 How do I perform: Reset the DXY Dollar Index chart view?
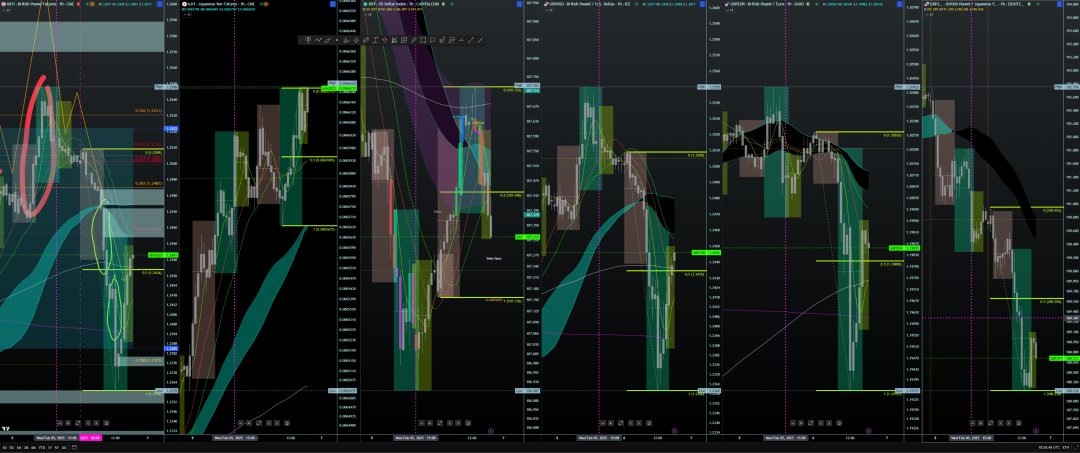[x=468, y=423]
